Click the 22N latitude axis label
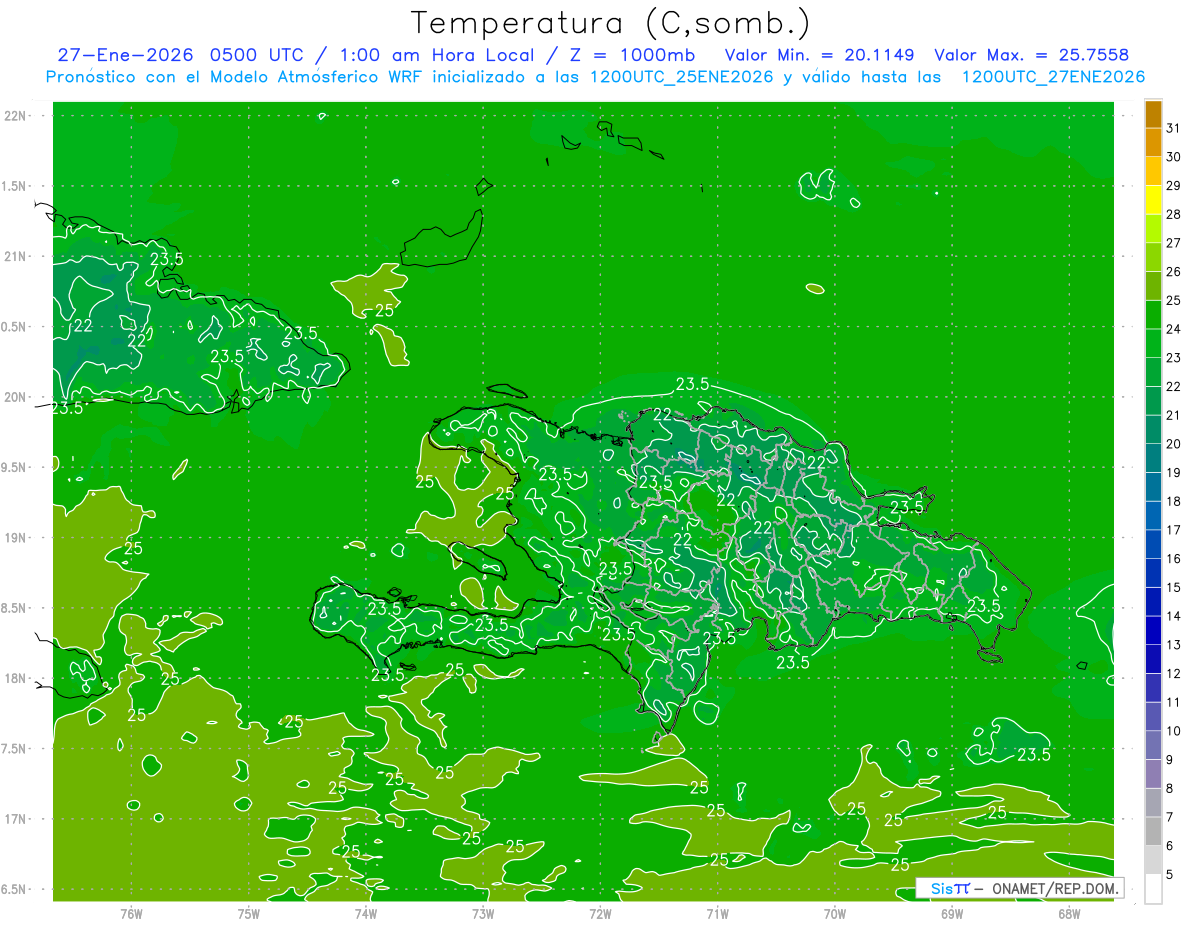Image resolution: width=1200 pixels, height=927 pixels. pos(16,116)
